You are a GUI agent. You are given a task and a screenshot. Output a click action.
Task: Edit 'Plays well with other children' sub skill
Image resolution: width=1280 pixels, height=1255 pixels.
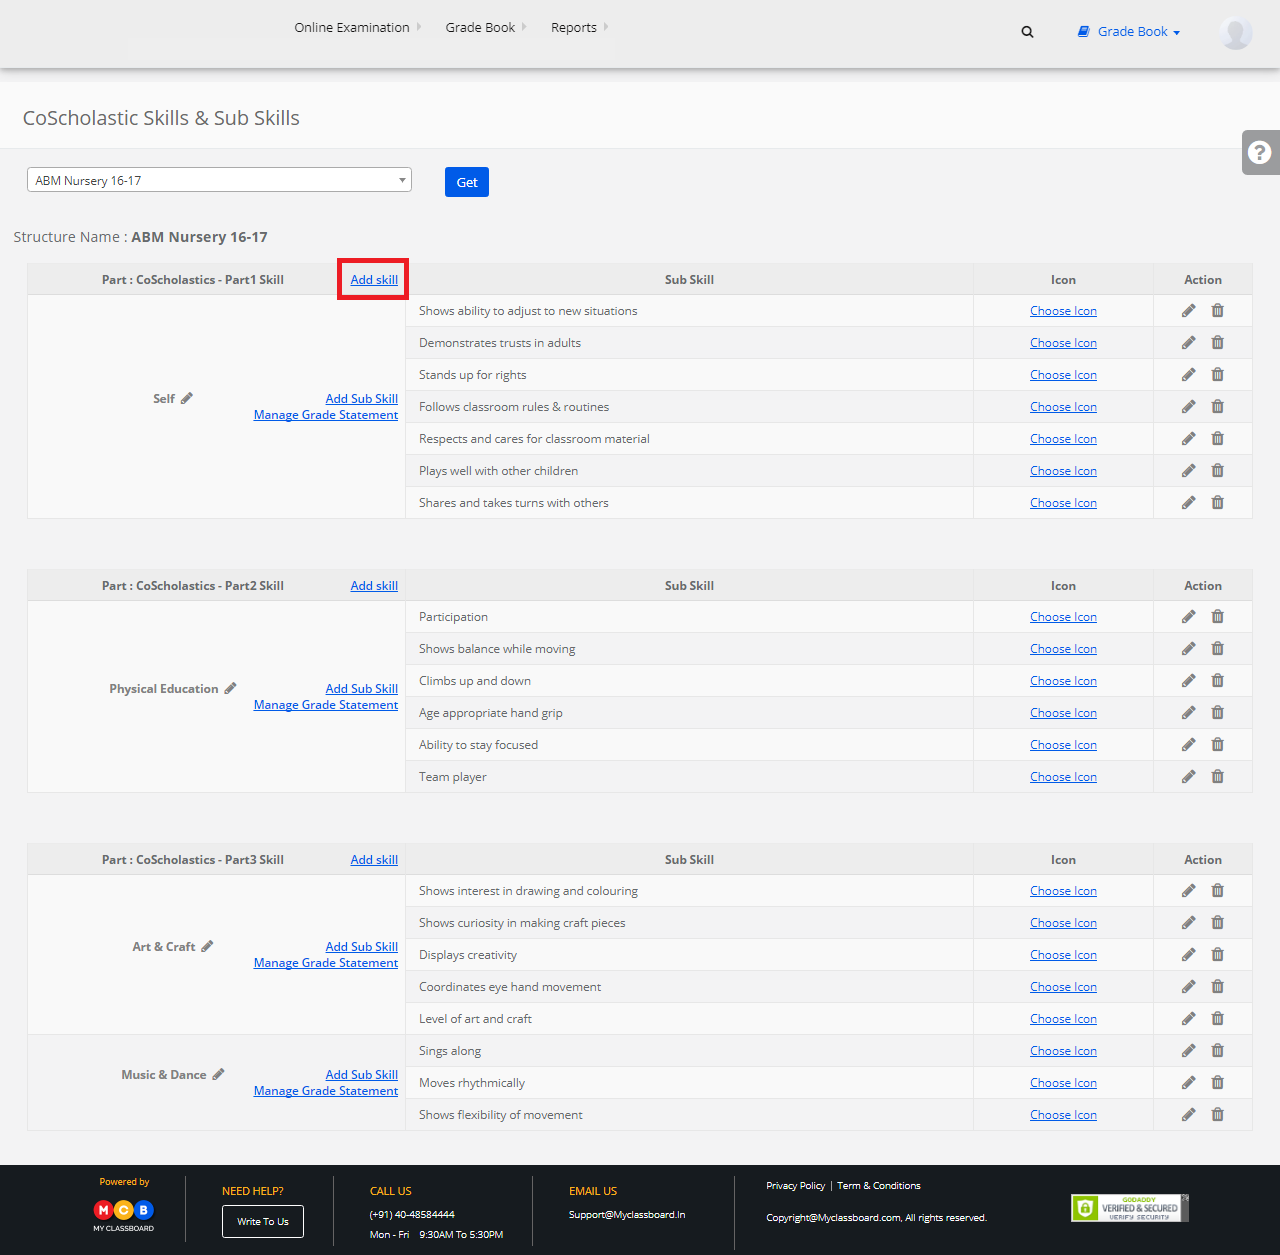tap(1188, 471)
